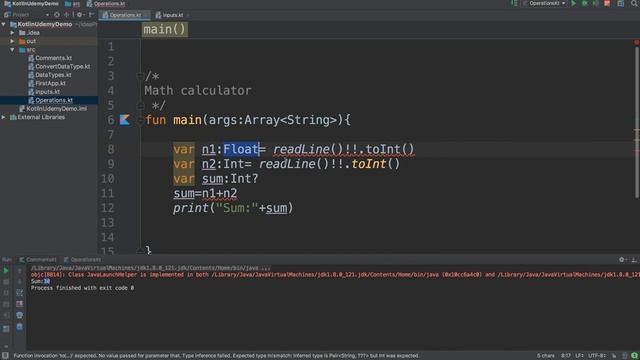Switch to CommentsKt run tab
Viewport: 640px width, 360px height.
point(38,260)
